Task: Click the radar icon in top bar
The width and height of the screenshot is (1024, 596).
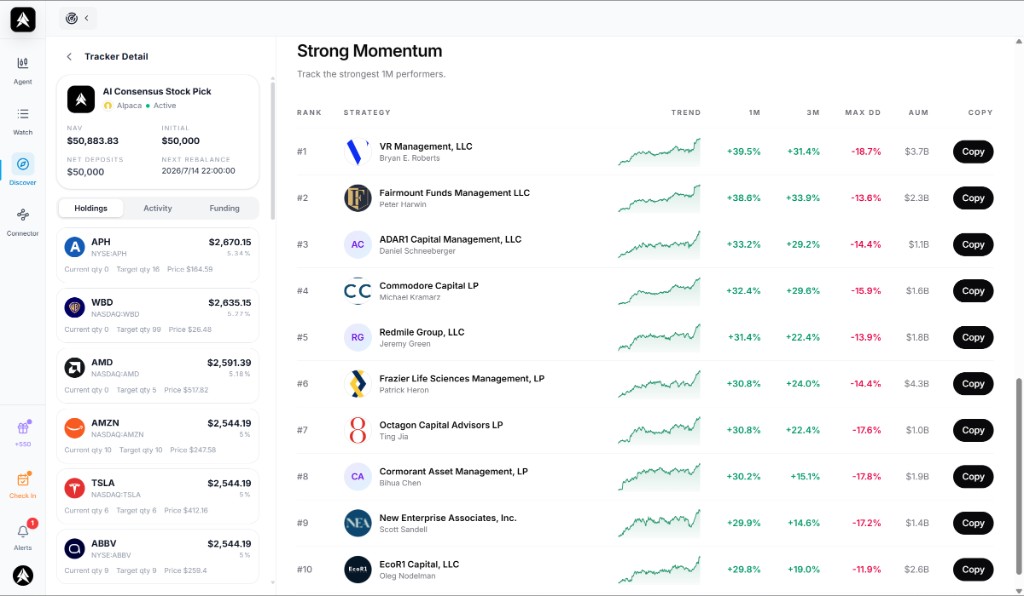Action: point(72,18)
